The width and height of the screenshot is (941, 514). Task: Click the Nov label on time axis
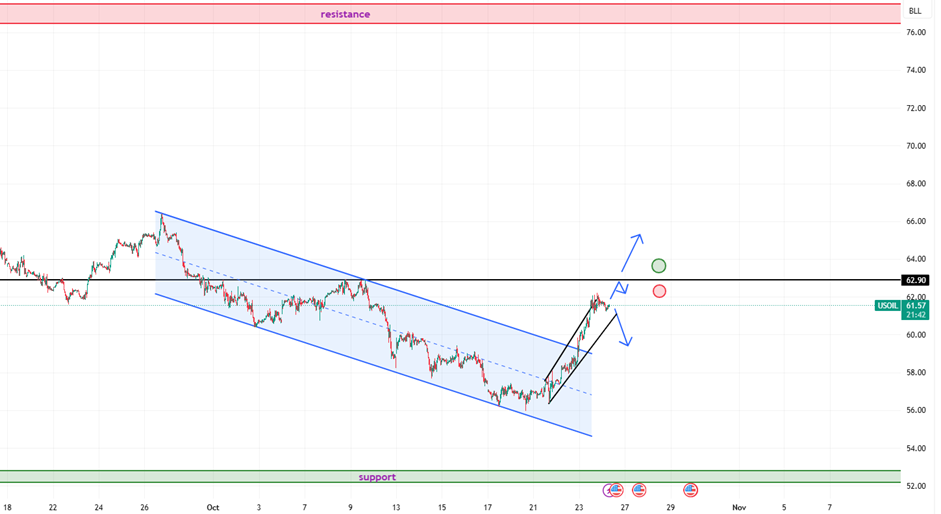point(738,507)
